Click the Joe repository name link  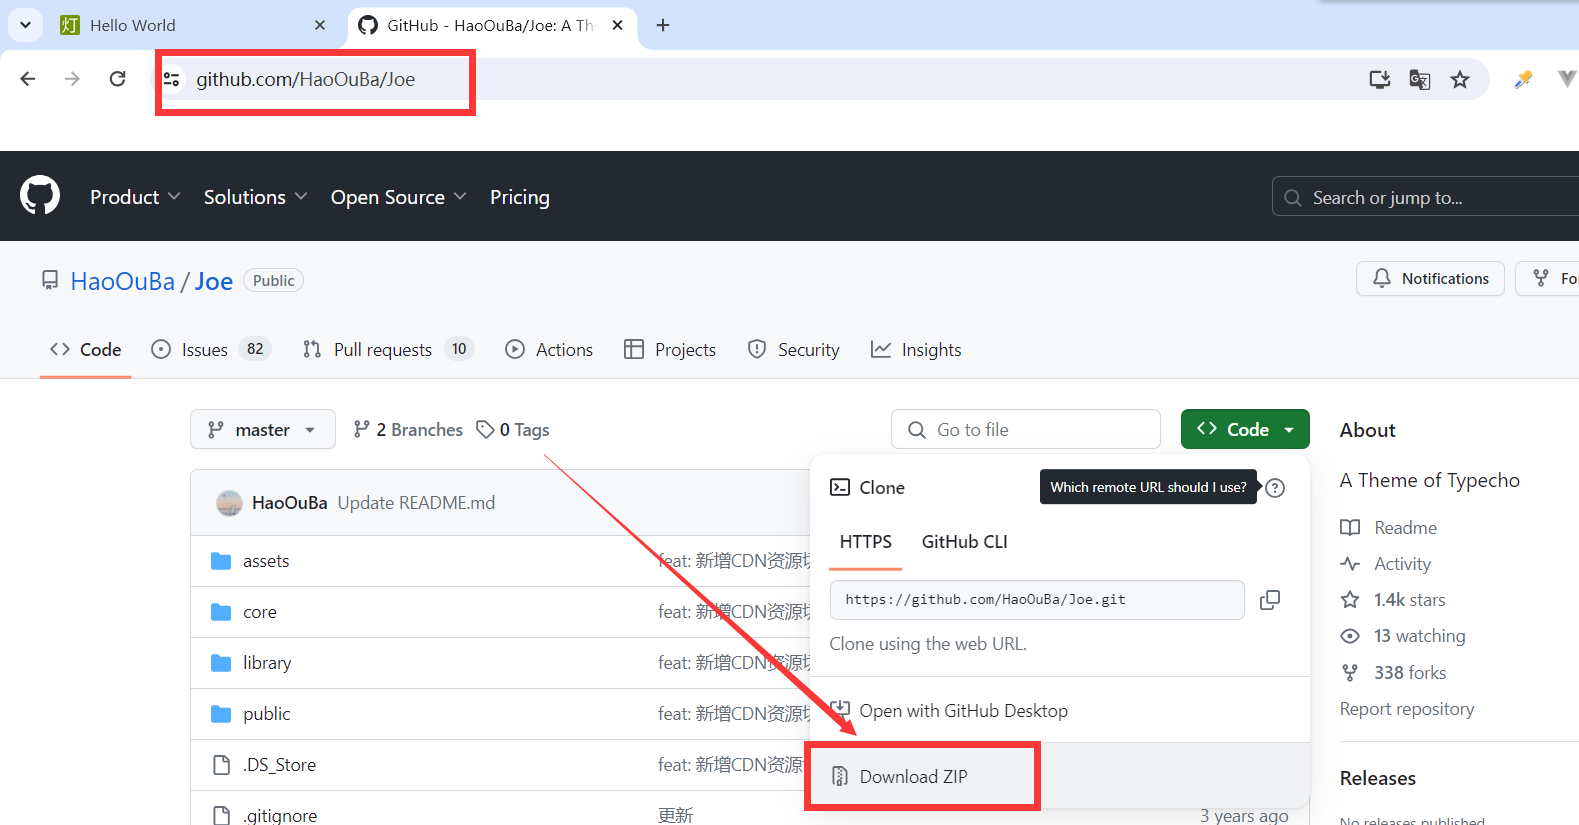pyautogui.click(x=214, y=282)
